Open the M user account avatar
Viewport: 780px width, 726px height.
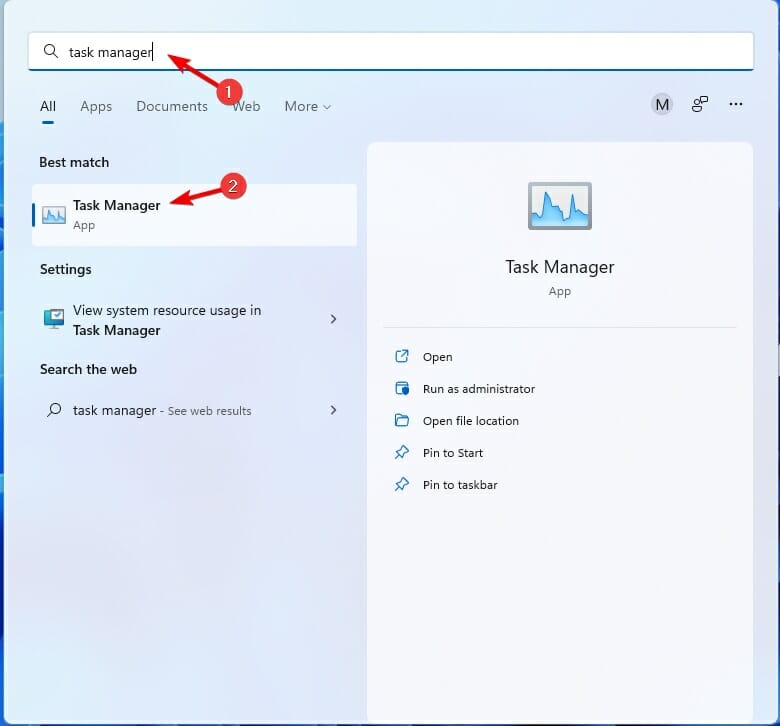(x=662, y=104)
